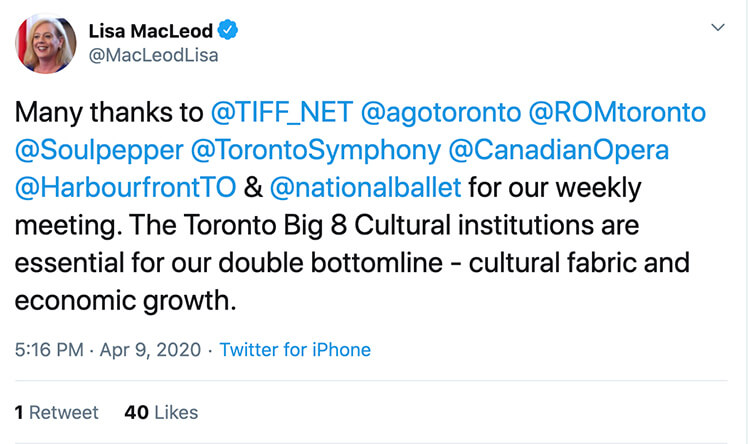Click the tweet body text

[330, 225]
